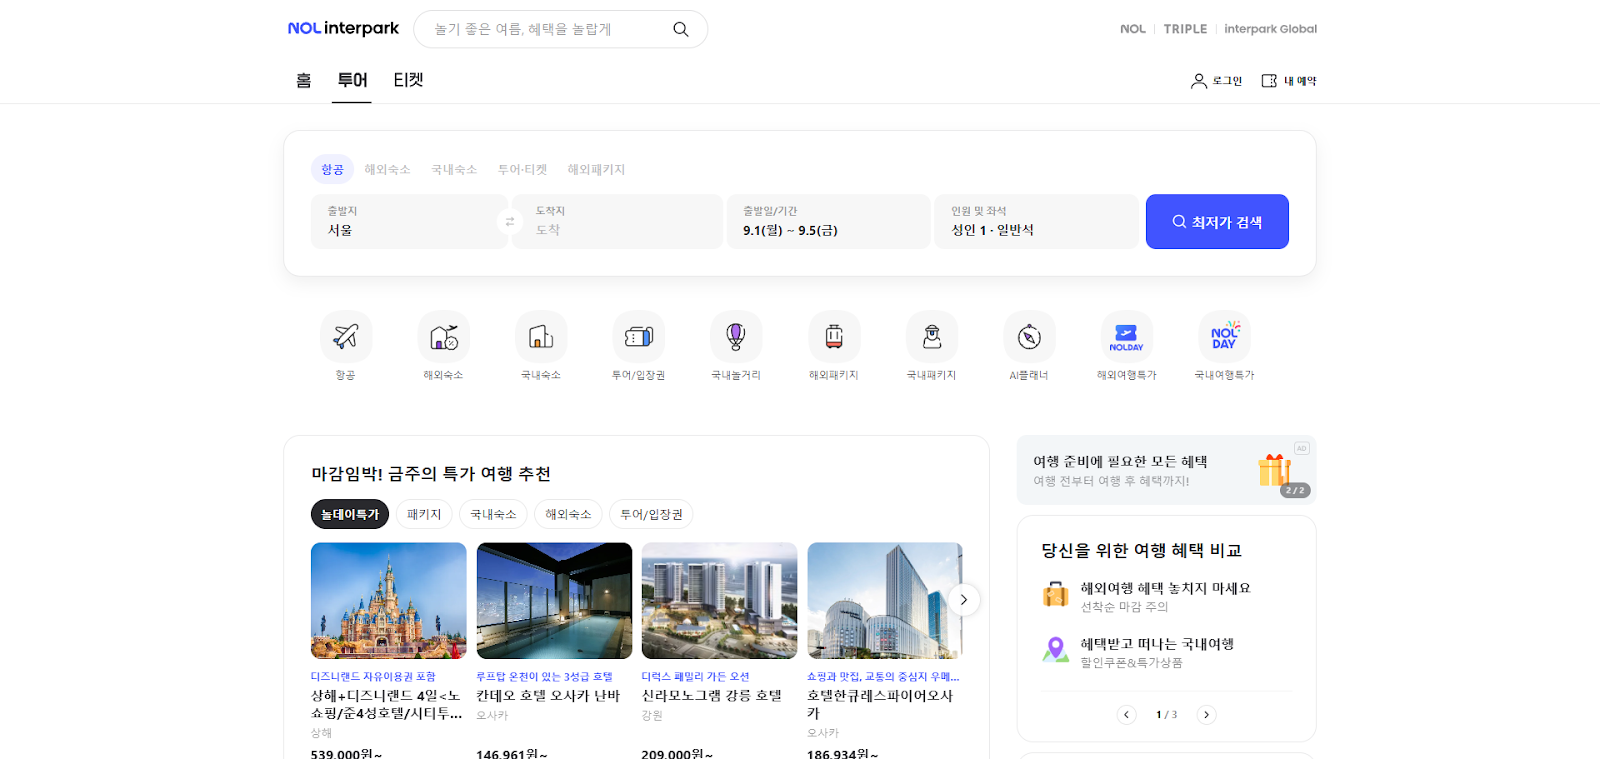The image size is (1600, 759).
Task: Click the 로그인 link
Action: tap(1227, 81)
